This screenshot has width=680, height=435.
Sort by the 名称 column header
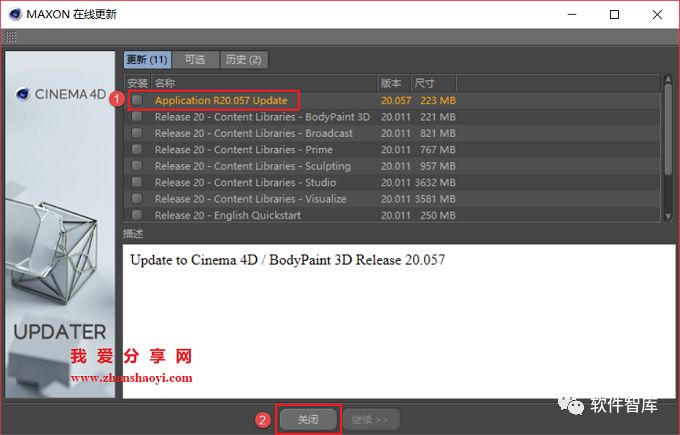[x=264, y=83]
